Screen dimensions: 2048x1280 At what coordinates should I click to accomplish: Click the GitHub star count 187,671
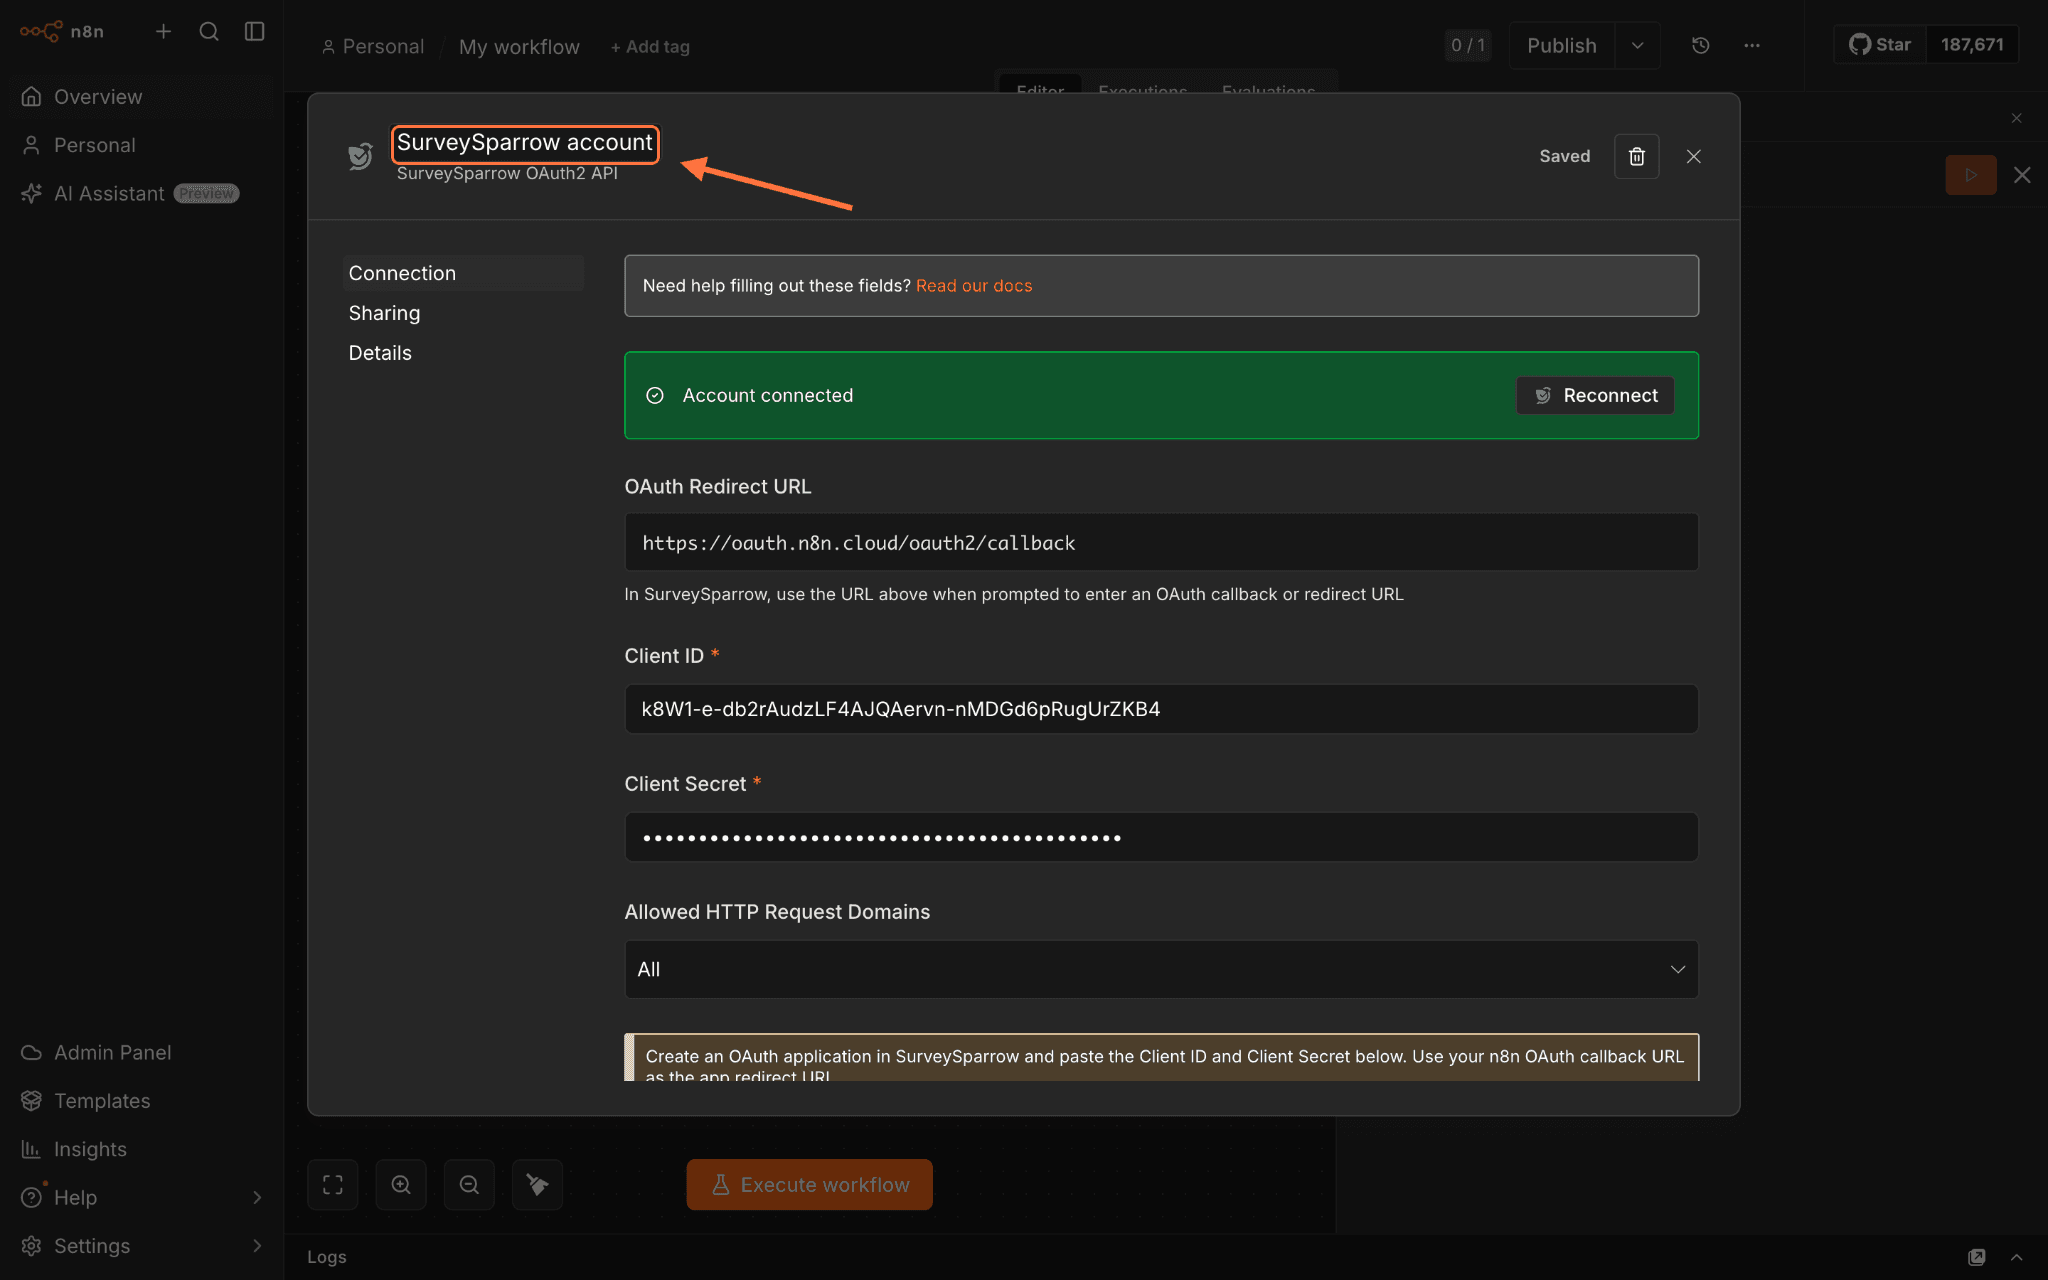point(1972,45)
